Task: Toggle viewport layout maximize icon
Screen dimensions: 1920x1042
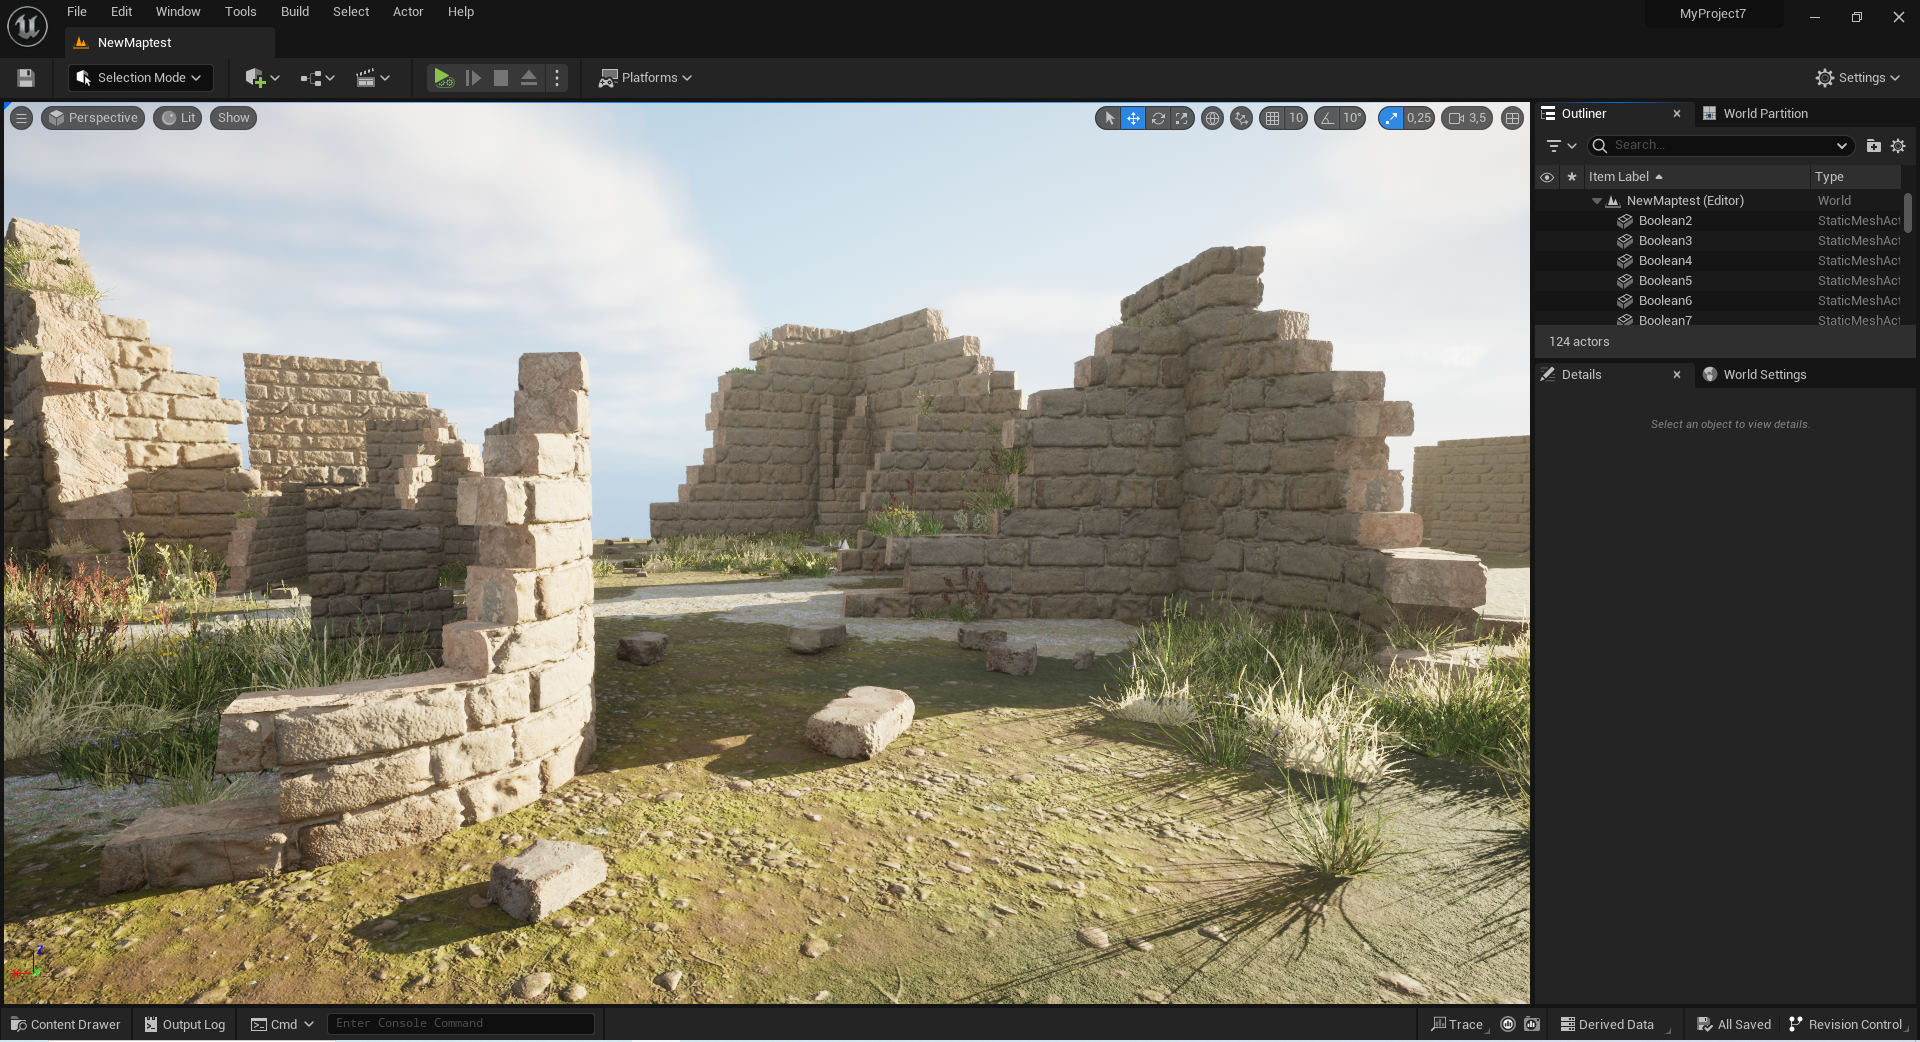Action: pyautogui.click(x=1513, y=118)
